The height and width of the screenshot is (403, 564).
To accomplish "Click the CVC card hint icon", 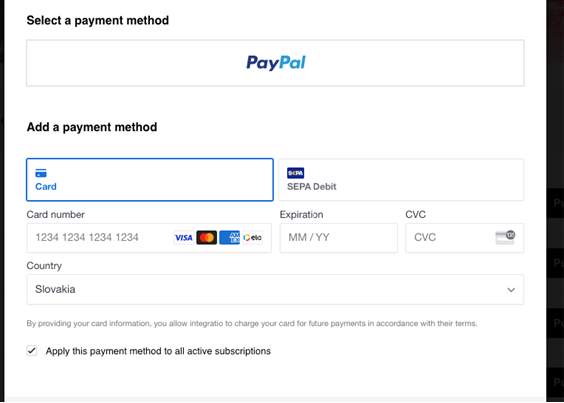I will coord(505,237).
